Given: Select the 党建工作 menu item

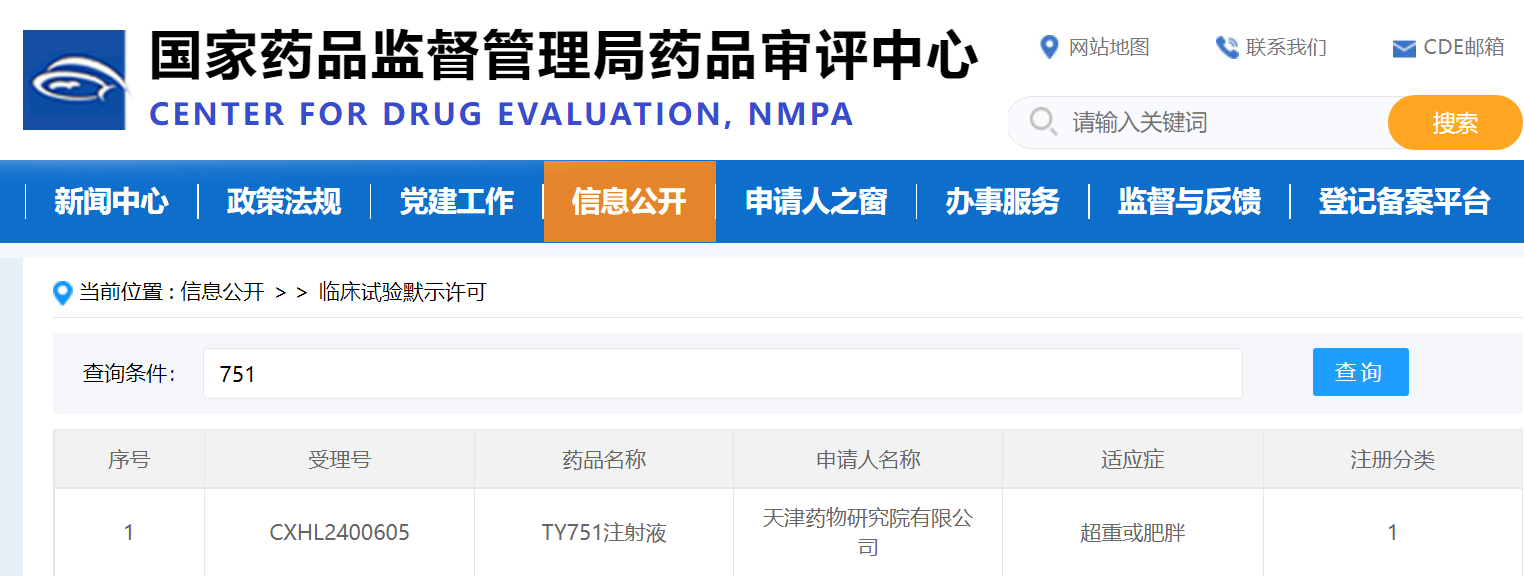Looking at the screenshot, I should [x=457, y=202].
